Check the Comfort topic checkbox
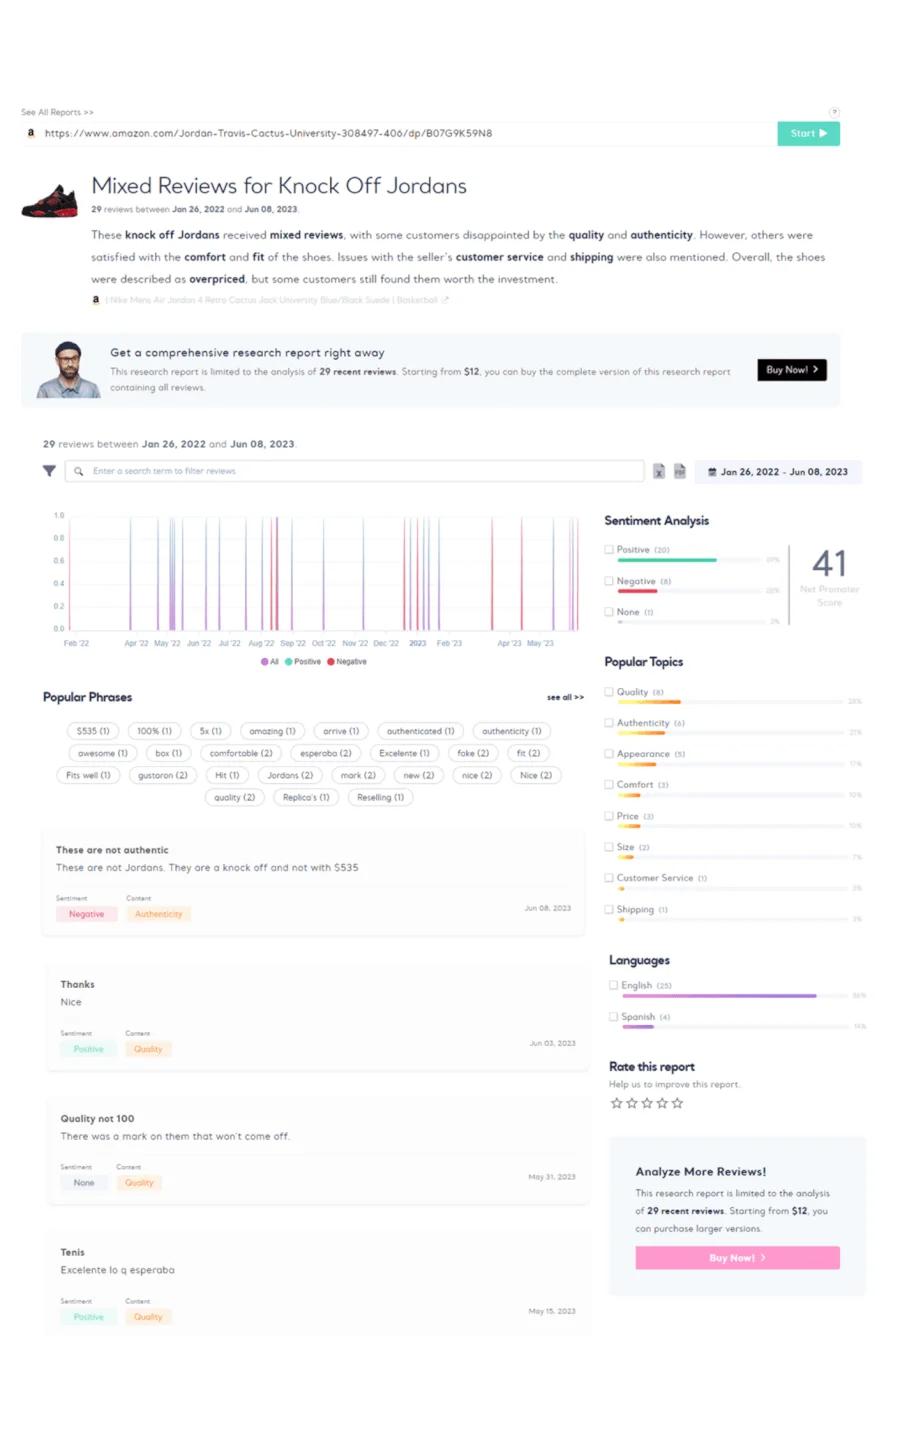Screen dimensions: 900x1436 (x=608, y=784)
